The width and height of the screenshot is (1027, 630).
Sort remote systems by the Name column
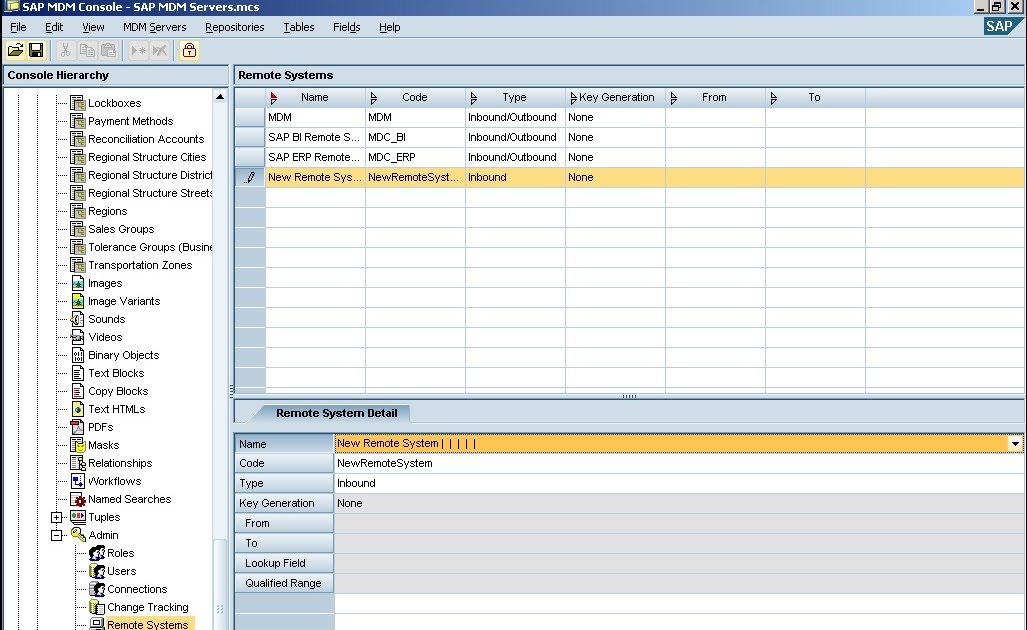click(x=315, y=97)
